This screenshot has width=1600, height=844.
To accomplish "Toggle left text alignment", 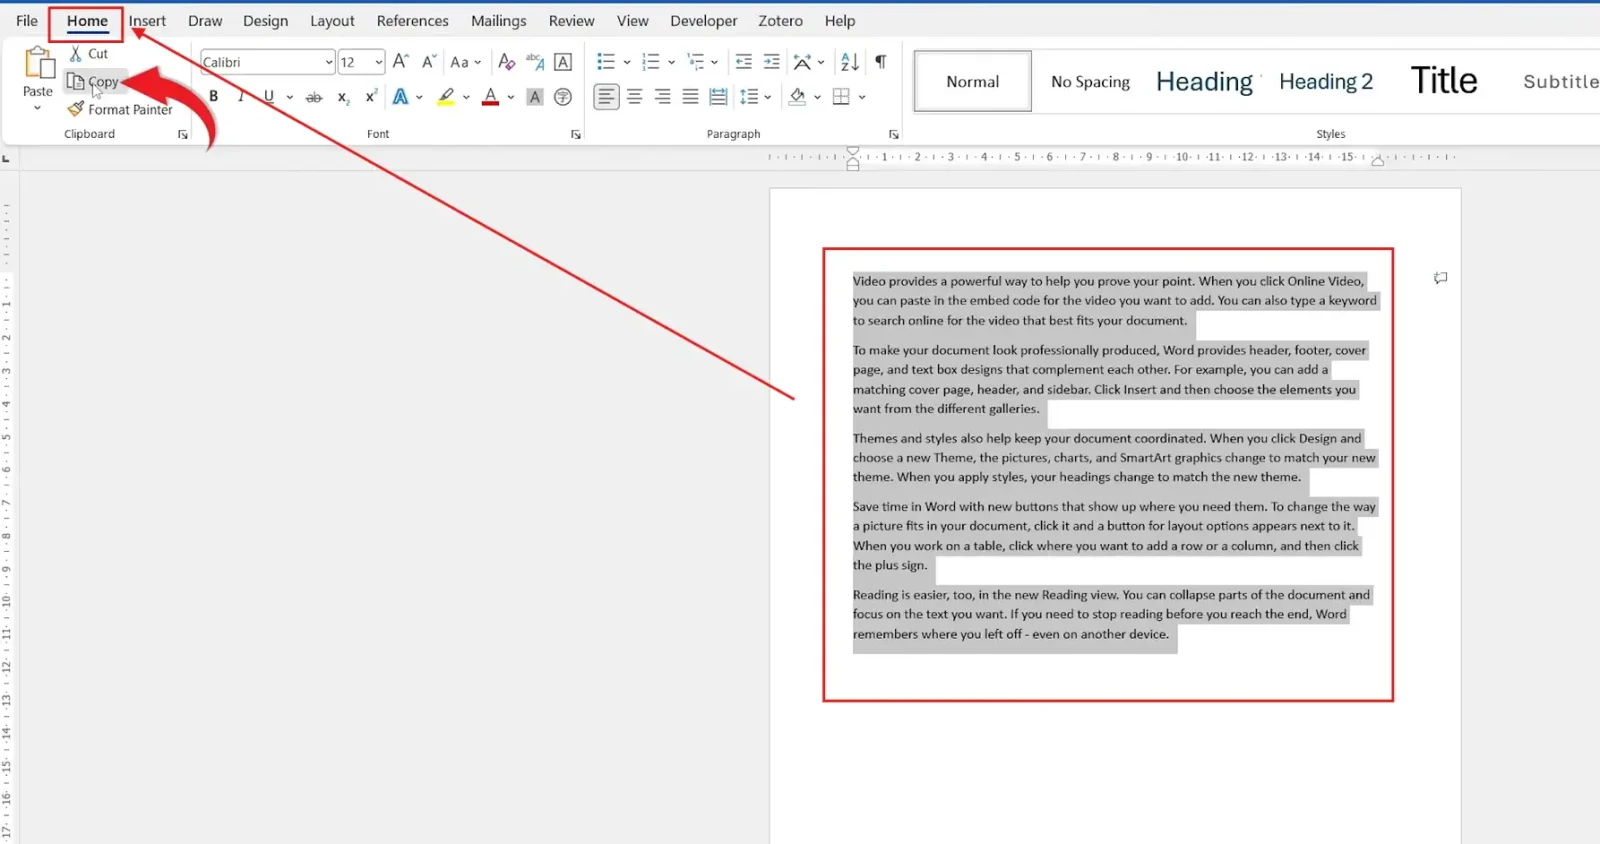I will (x=606, y=97).
